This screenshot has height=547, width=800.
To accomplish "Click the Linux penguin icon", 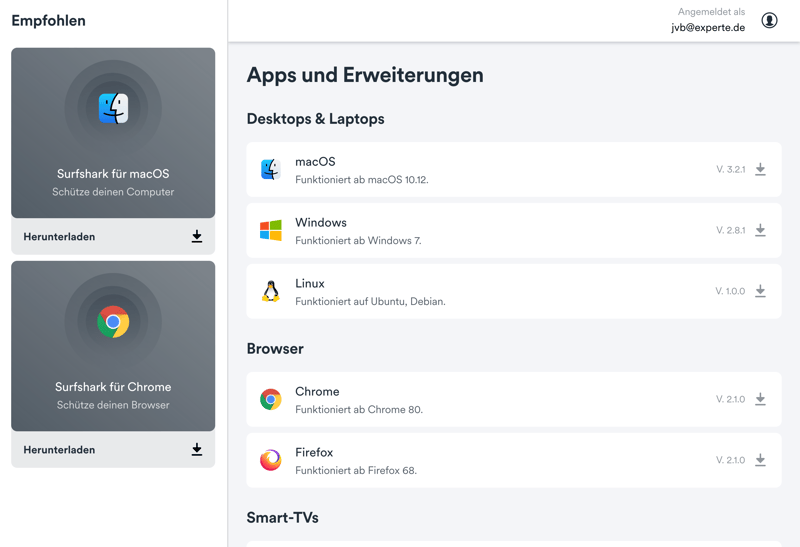I will click(270, 291).
